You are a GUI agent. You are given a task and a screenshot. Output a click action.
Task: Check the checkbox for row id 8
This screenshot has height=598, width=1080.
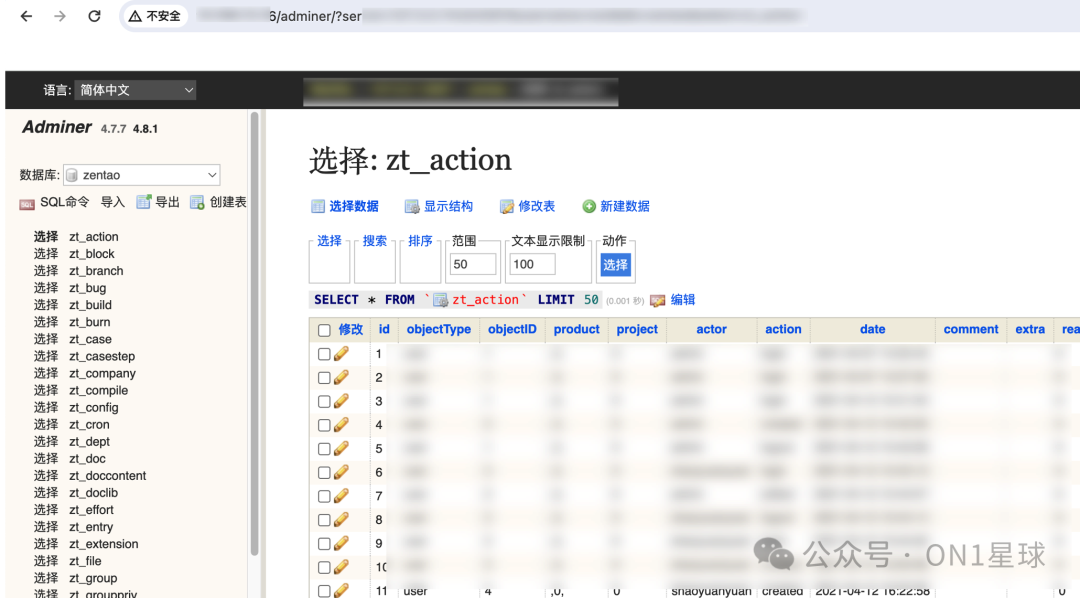point(324,520)
